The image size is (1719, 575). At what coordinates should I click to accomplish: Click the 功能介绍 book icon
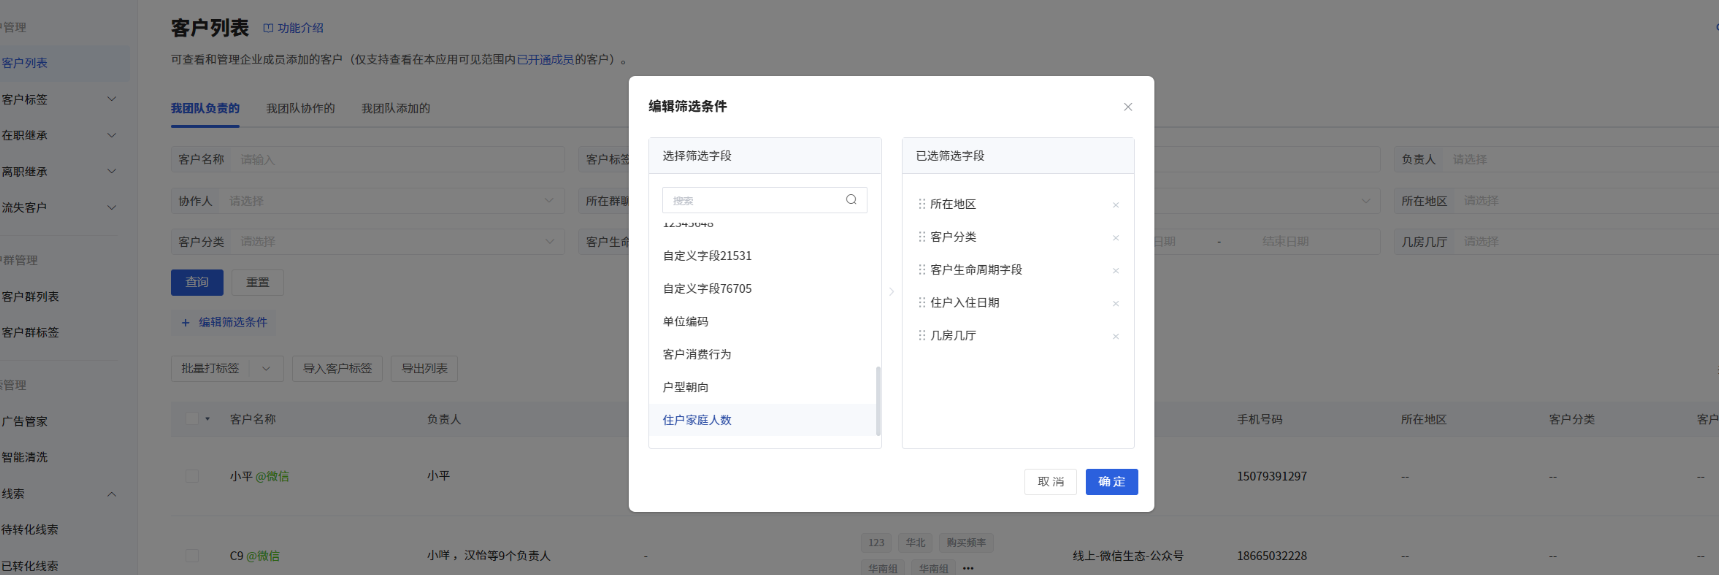[x=268, y=28]
